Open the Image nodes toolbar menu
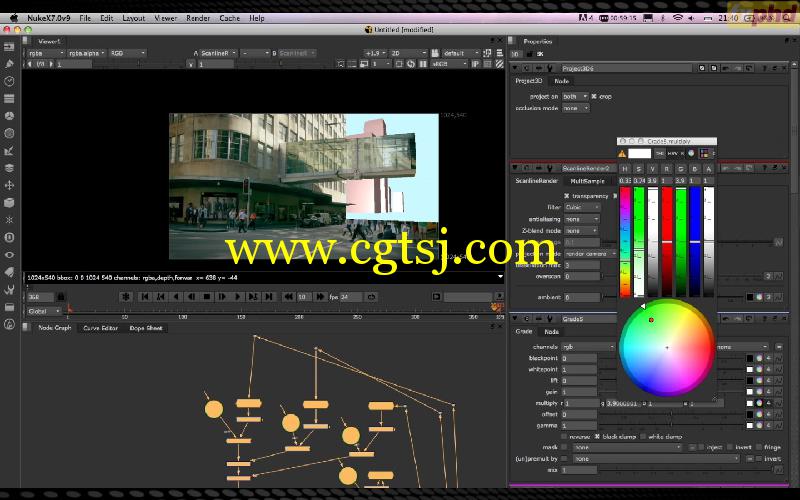Viewport: 800px width, 500px height. click(x=9, y=47)
